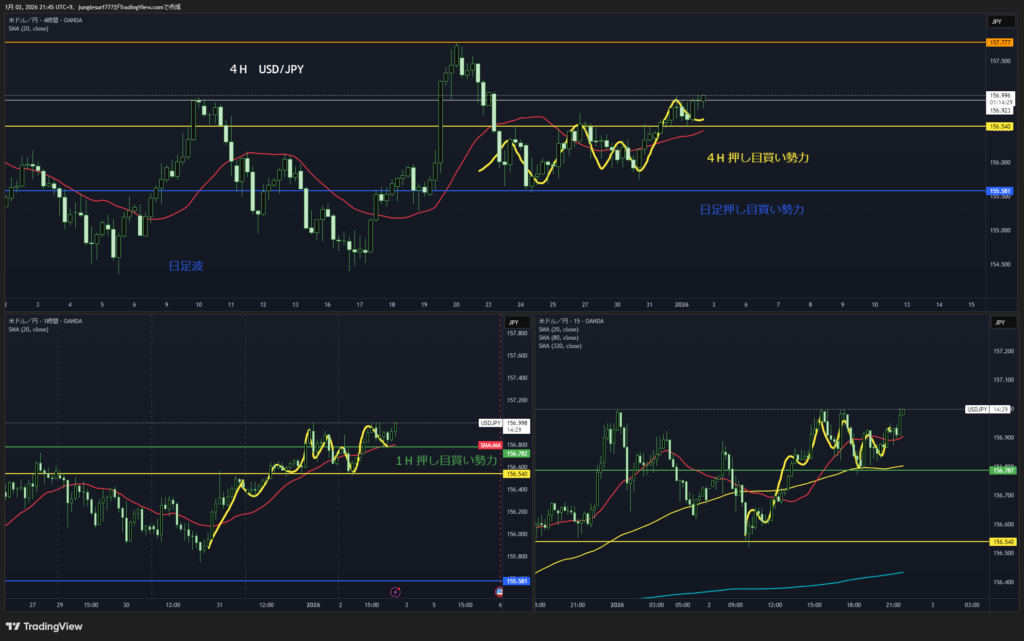Click the purple lightning event icon on 1H chart
The height and width of the screenshot is (641, 1024).
[x=396, y=592]
